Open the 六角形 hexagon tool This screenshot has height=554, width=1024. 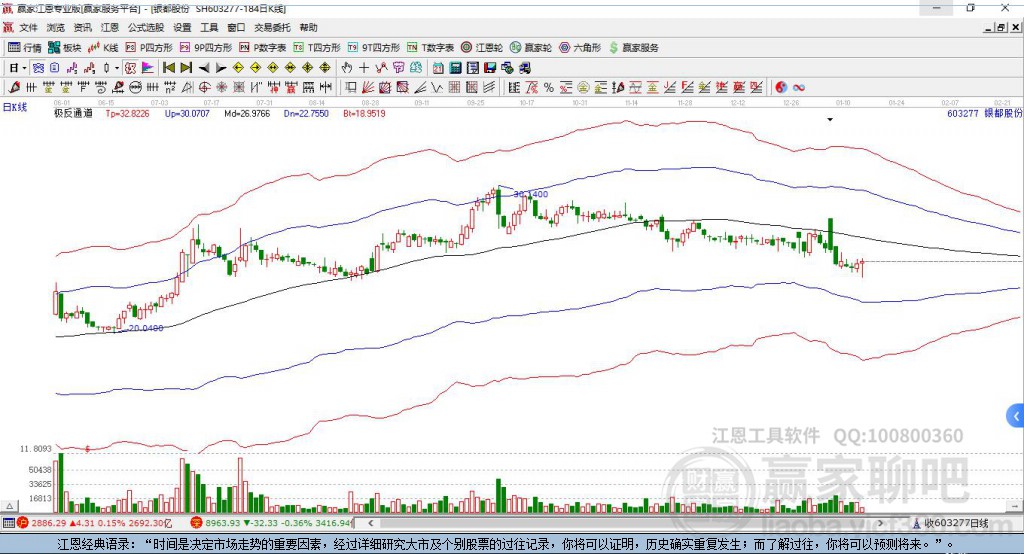[580, 48]
